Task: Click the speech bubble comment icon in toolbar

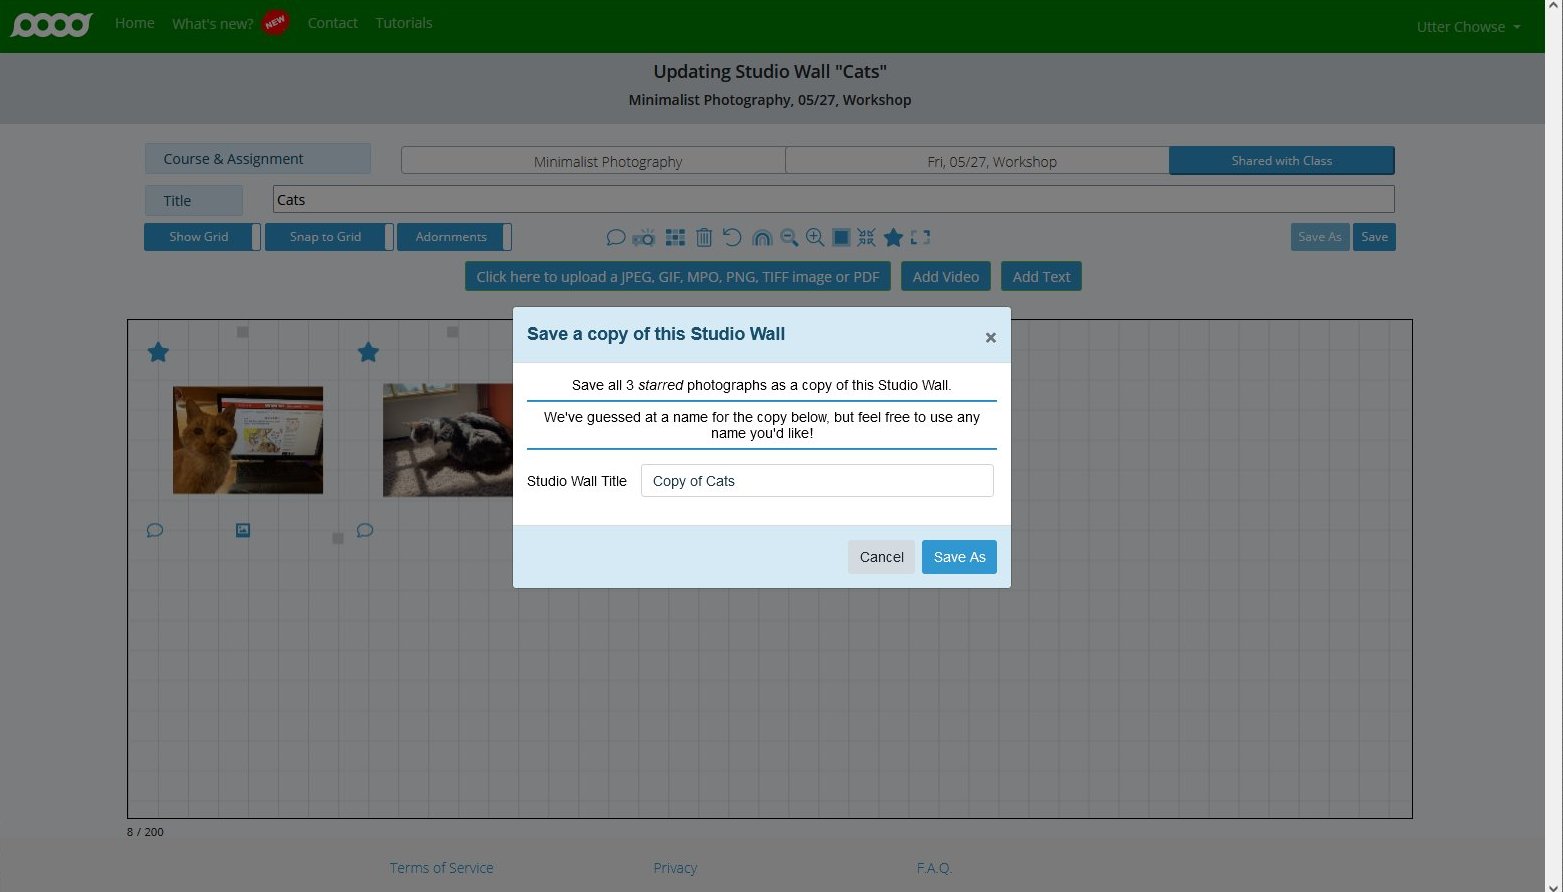Action: [x=616, y=237]
